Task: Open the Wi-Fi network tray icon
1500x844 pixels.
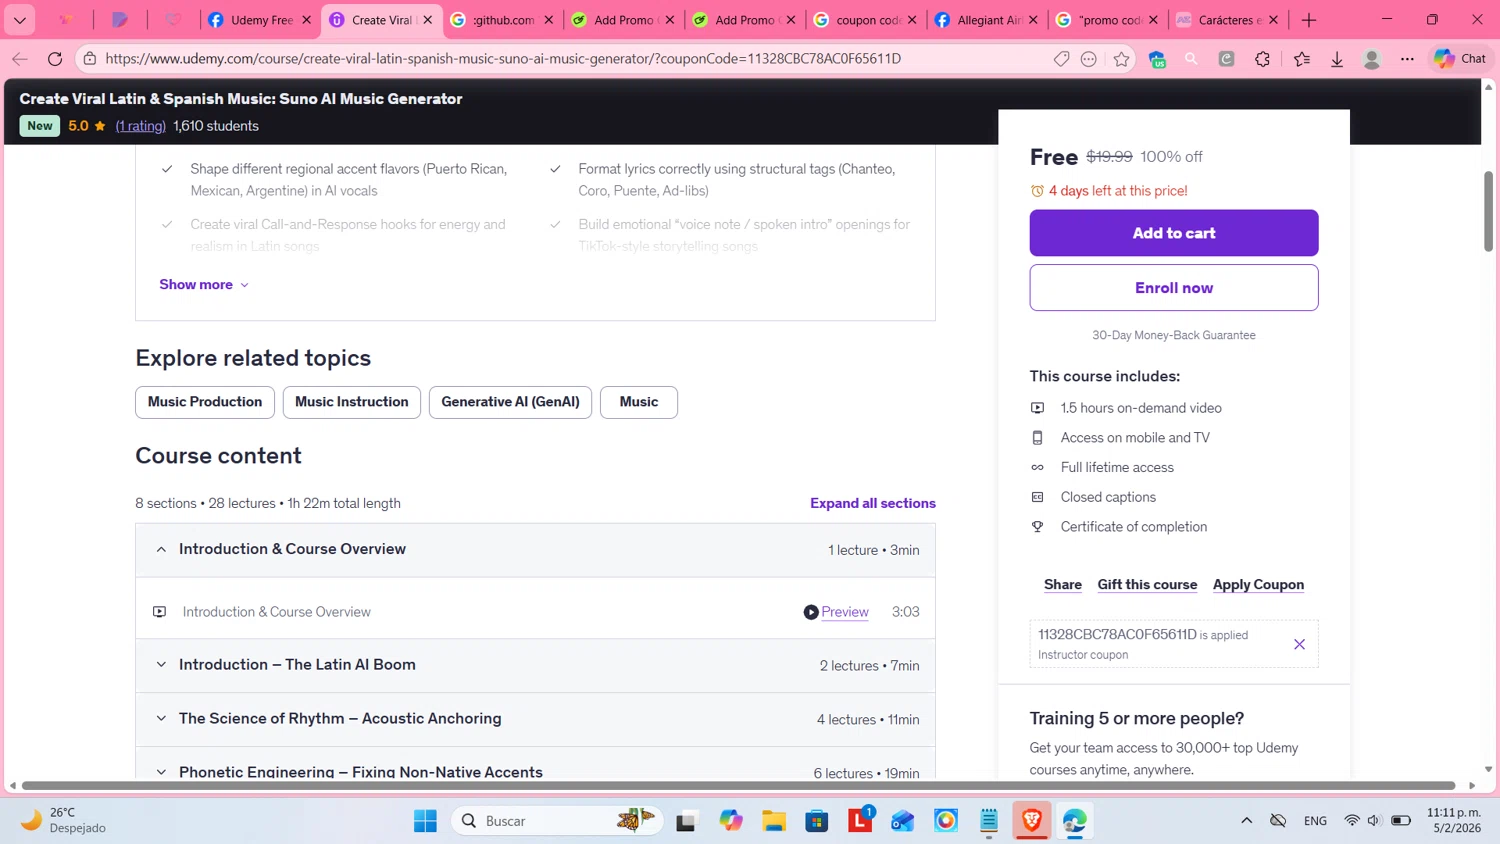Action: pyautogui.click(x=1352, y=821)
